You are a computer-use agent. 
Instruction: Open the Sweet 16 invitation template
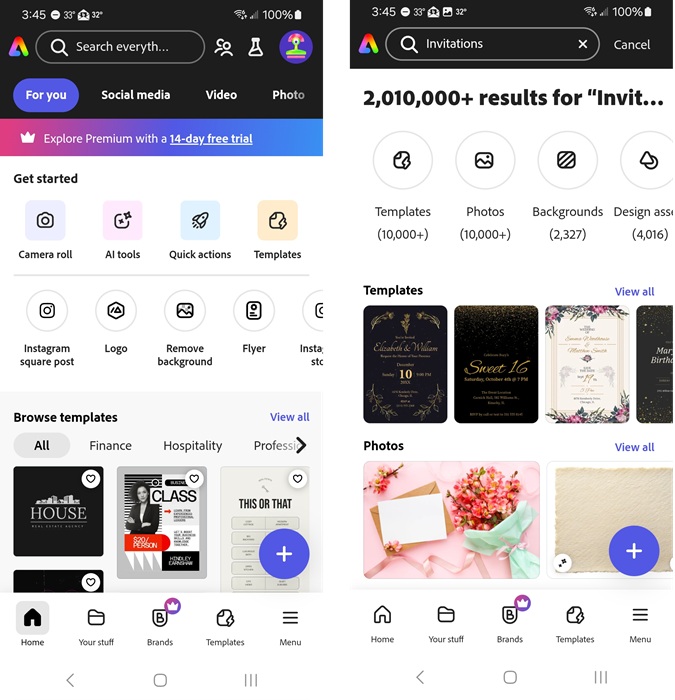(x=496, y=364)
